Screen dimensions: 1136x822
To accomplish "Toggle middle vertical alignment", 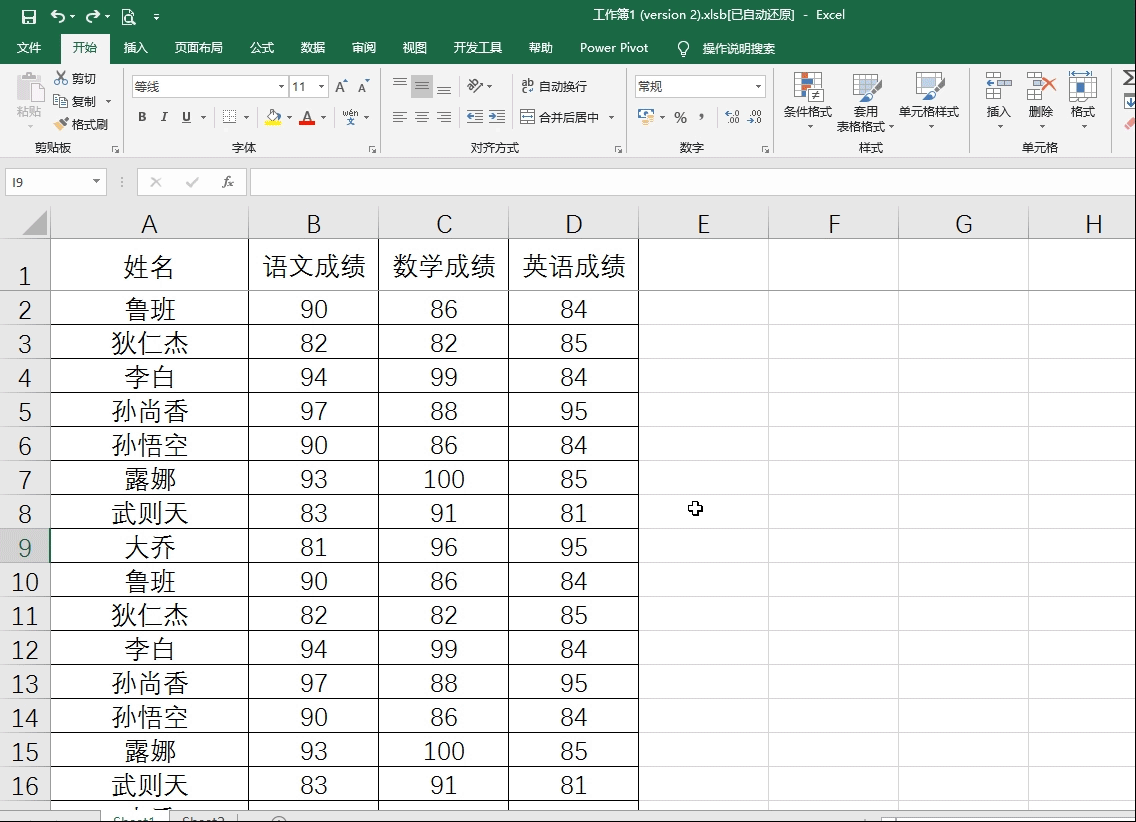I will tap(422, 86).
